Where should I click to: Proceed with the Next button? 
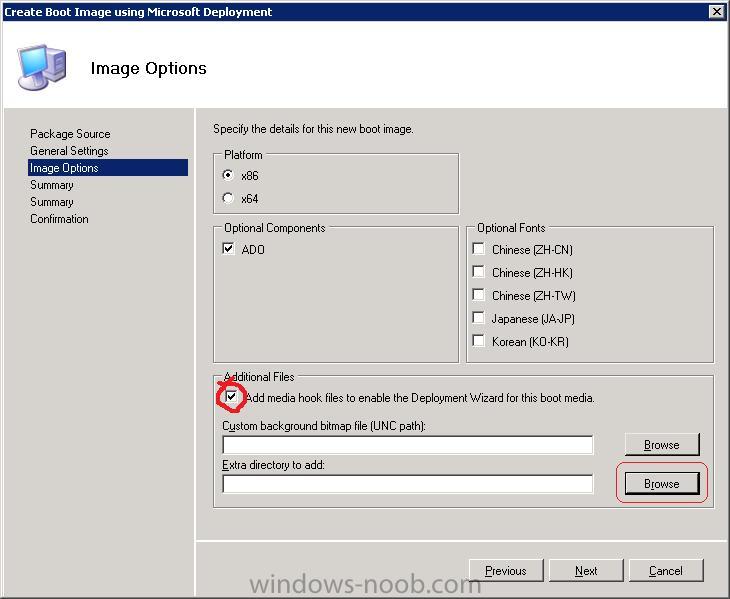coord(586,571)
